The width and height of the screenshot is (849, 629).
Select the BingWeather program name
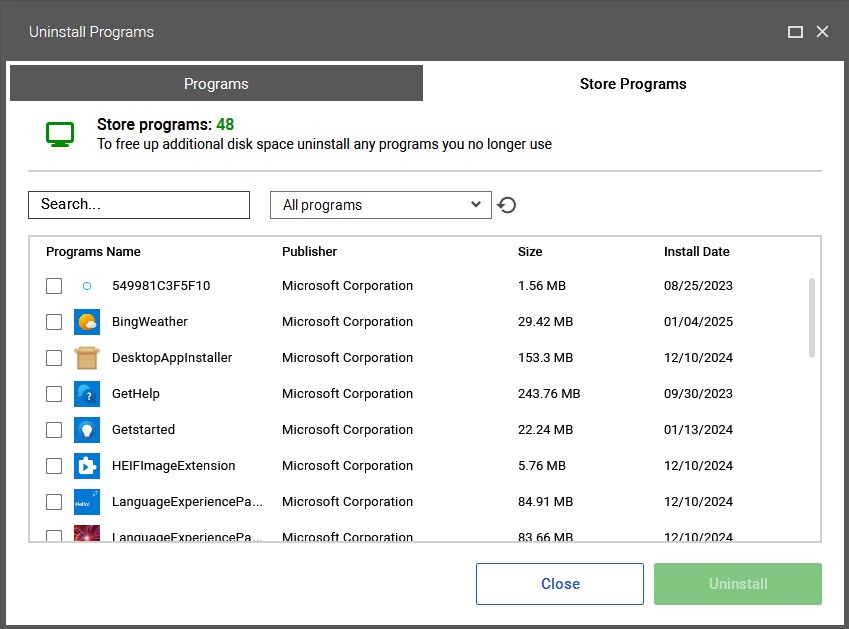149,322
